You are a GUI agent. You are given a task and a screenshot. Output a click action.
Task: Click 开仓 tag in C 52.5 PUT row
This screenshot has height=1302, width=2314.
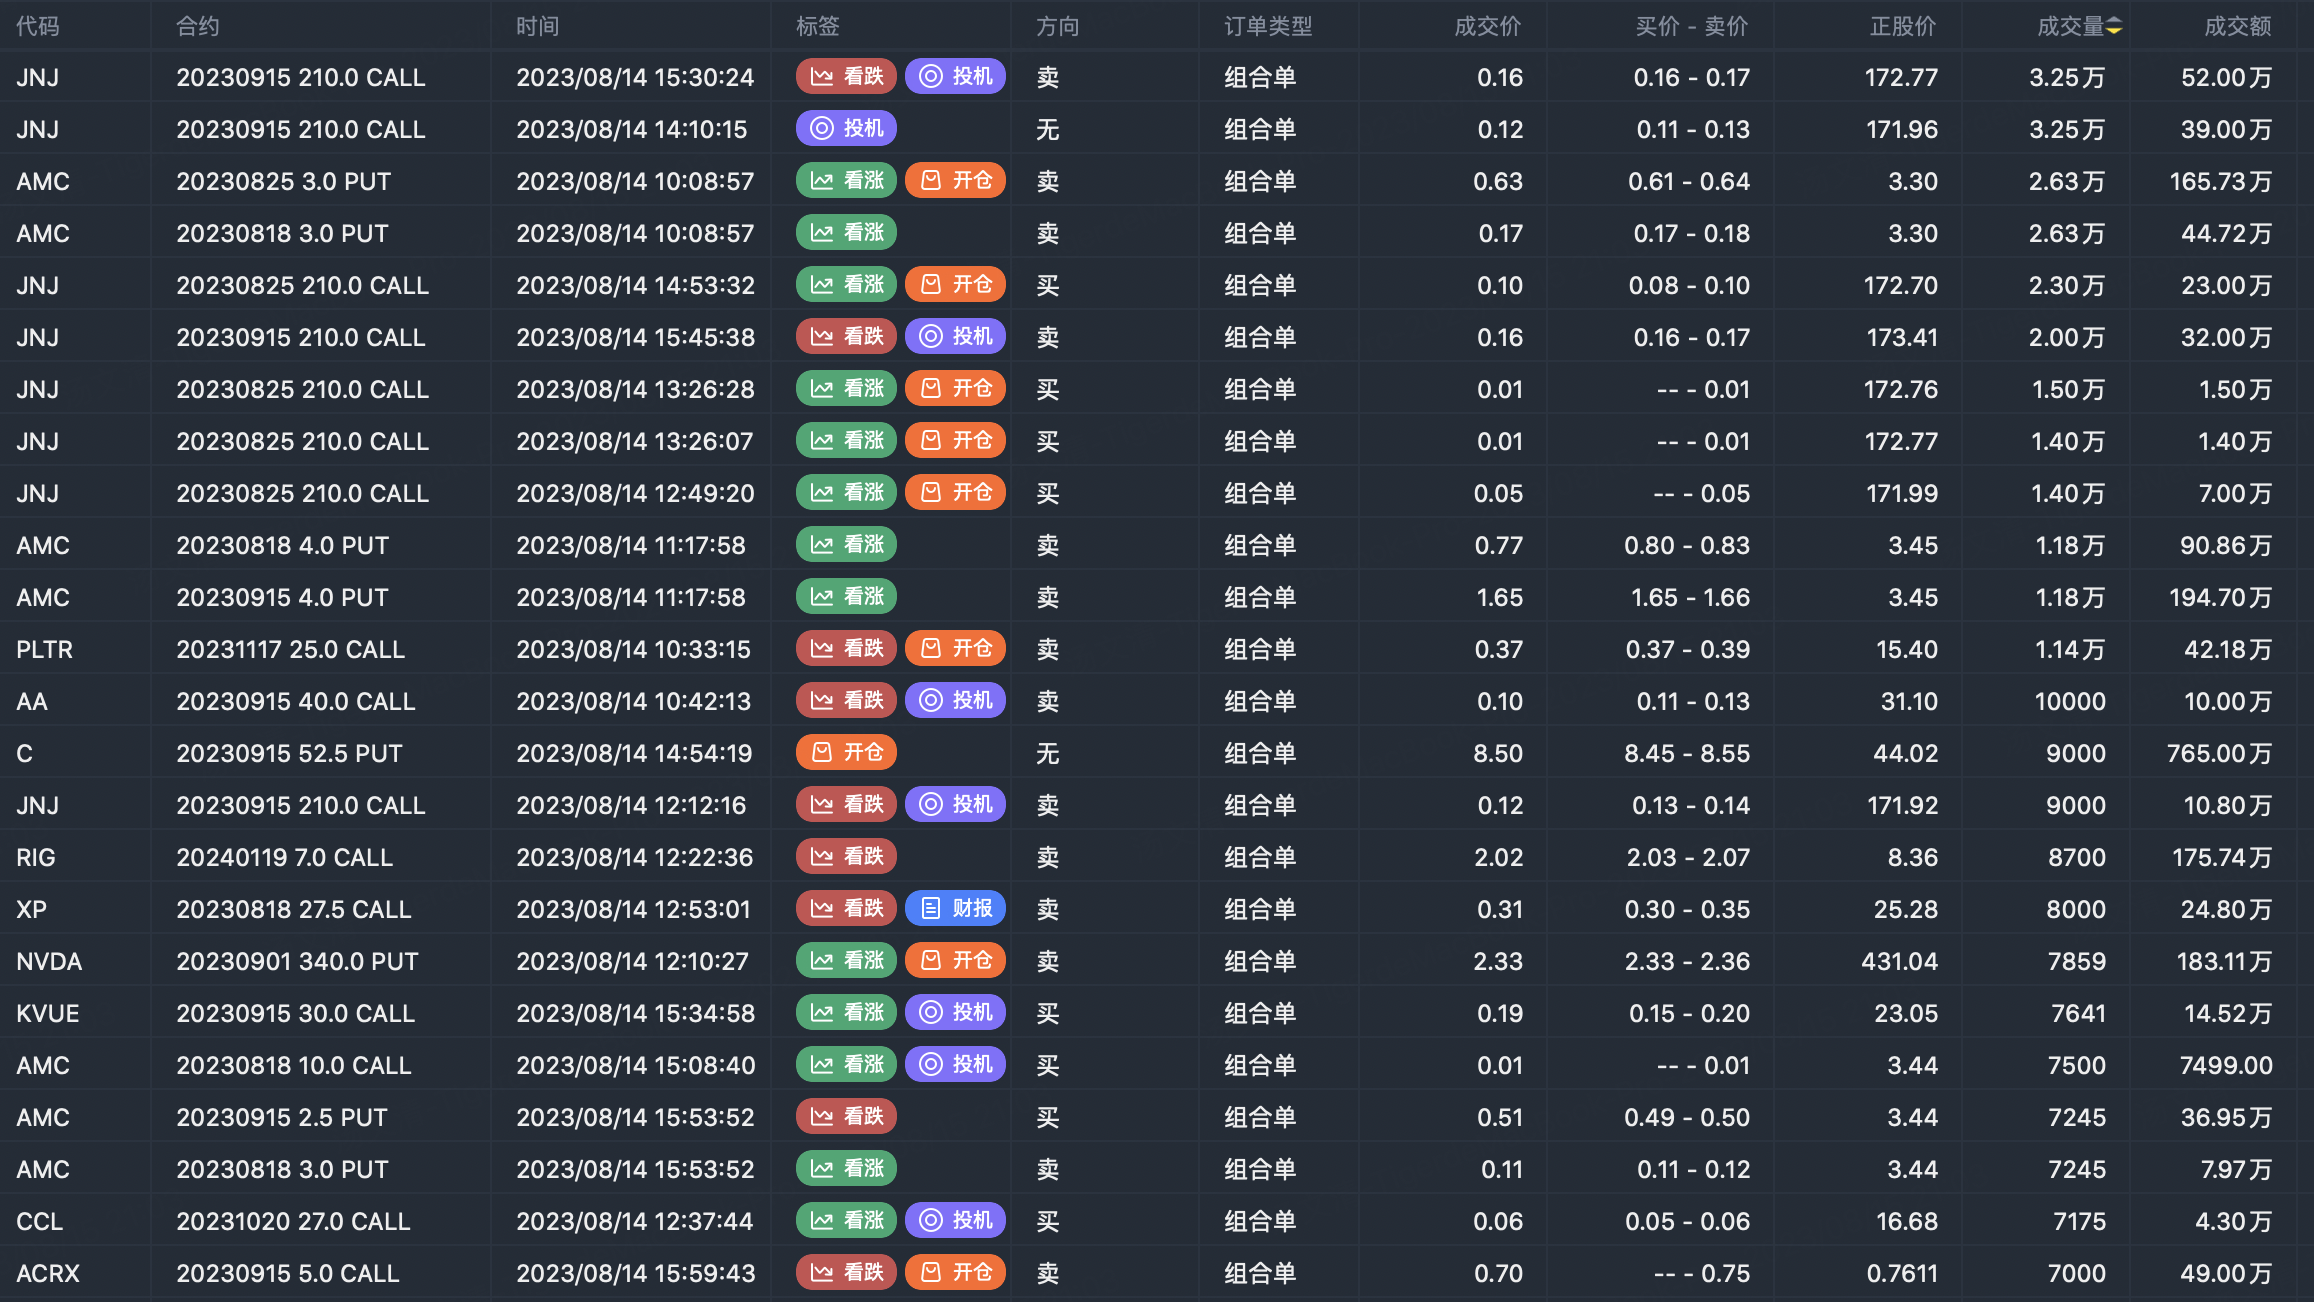[x=846, y=752]
